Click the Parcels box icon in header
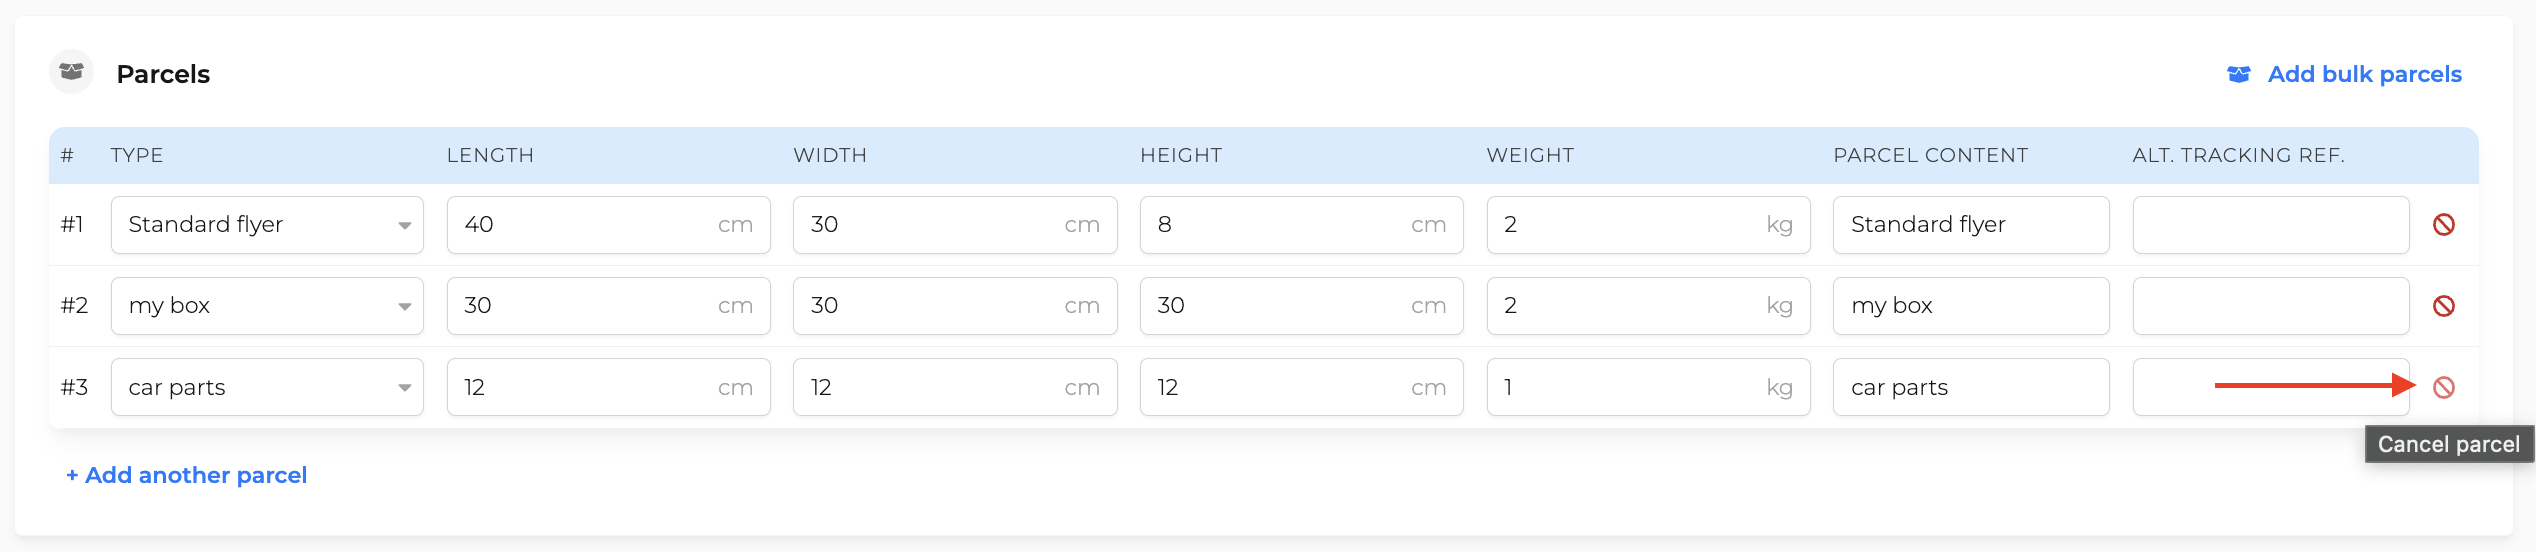Screen dimensions: 2536x552 pyautogui.click(x=71, y=72)
